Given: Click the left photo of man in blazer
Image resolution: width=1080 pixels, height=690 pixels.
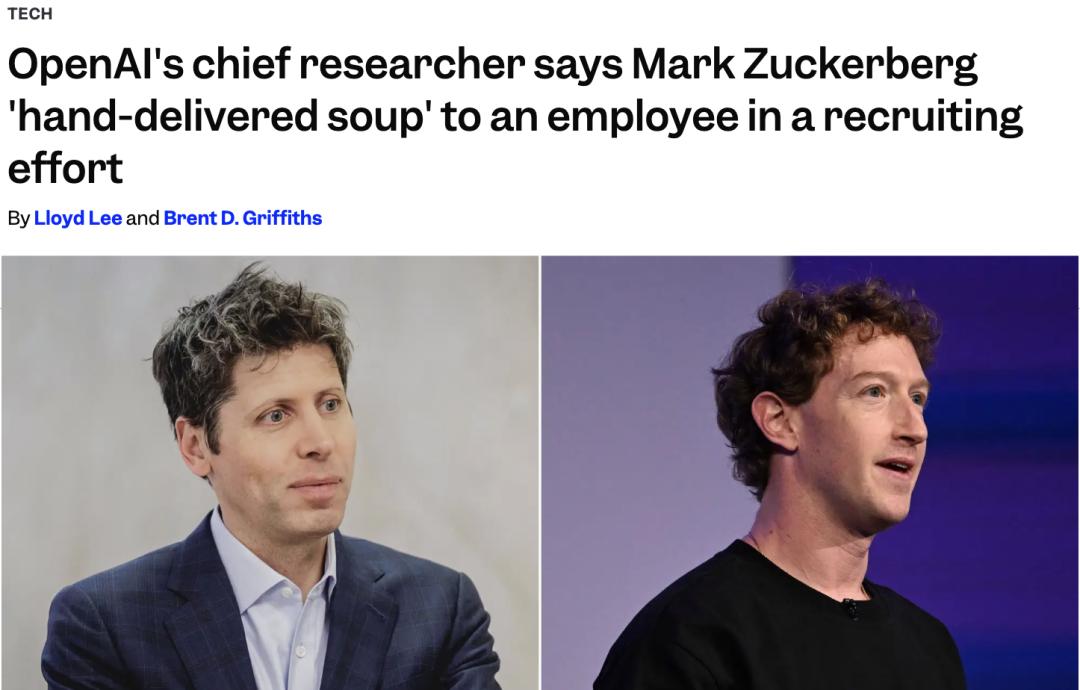Looking at the screenshot, I should pos(270,473).
